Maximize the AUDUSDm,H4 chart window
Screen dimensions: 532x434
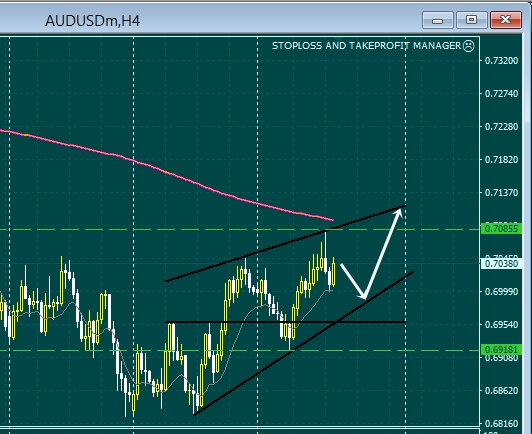[472, 20]
